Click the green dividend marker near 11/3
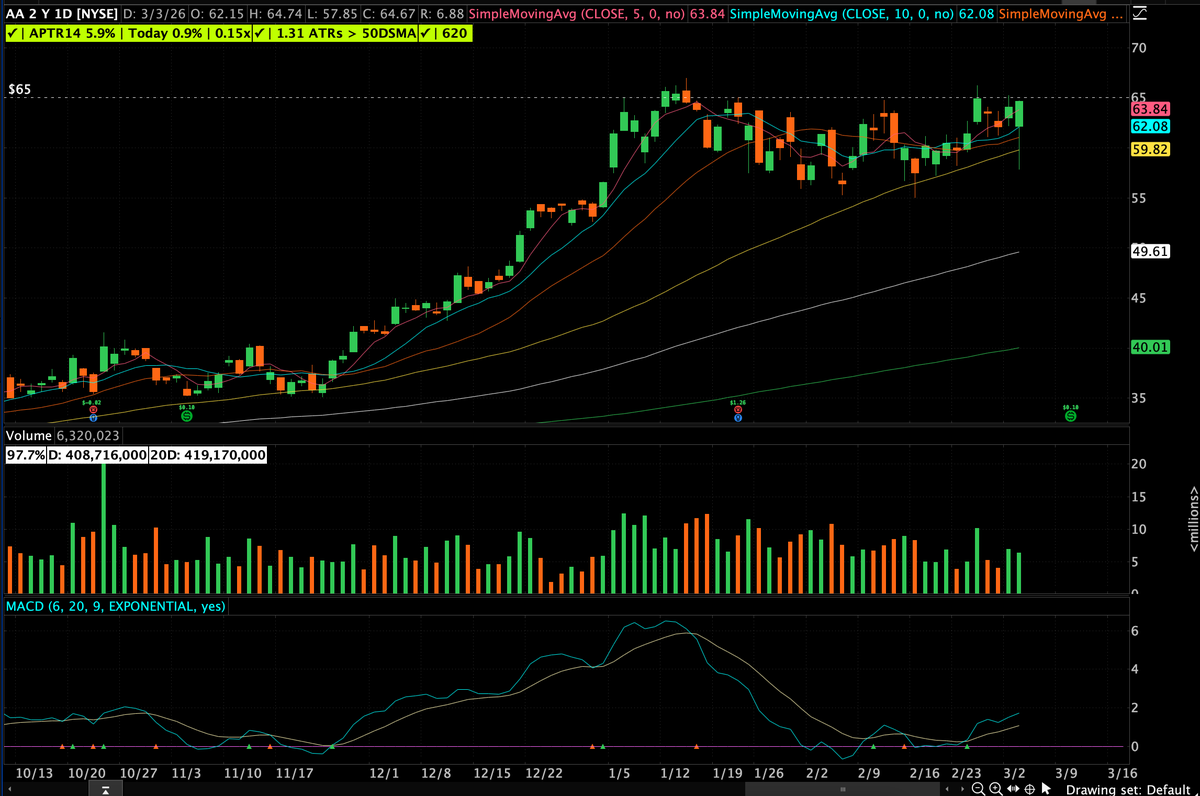The image size is (1200, 796). point(187,415)
